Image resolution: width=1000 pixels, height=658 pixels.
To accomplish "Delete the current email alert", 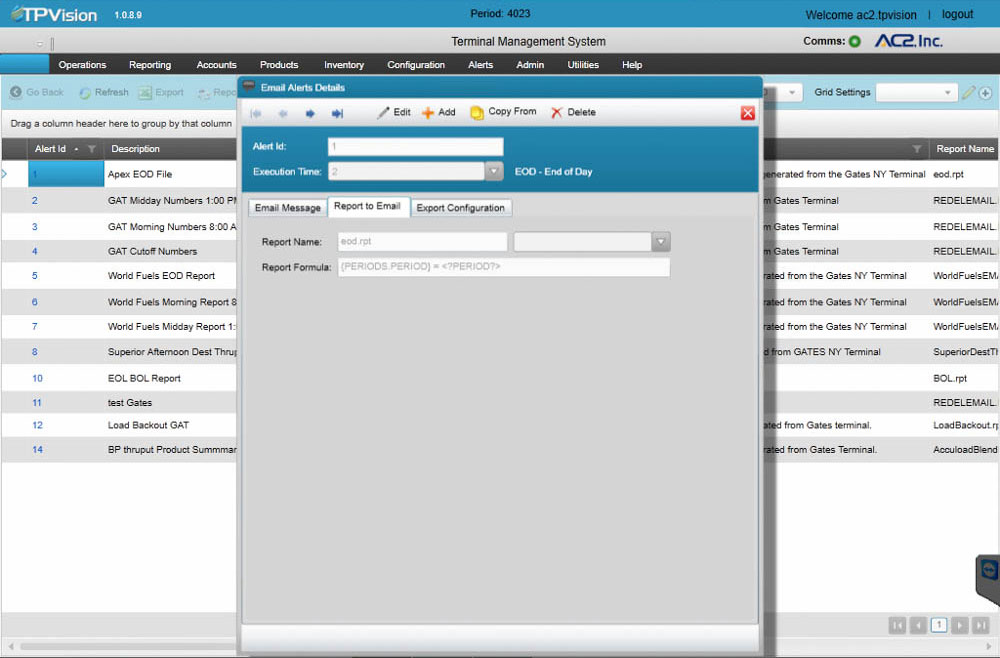I will [x=572, y=112].
